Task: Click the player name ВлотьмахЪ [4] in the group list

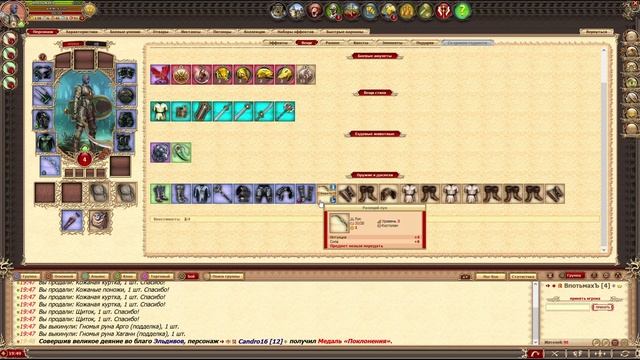Action: [587, 286]
